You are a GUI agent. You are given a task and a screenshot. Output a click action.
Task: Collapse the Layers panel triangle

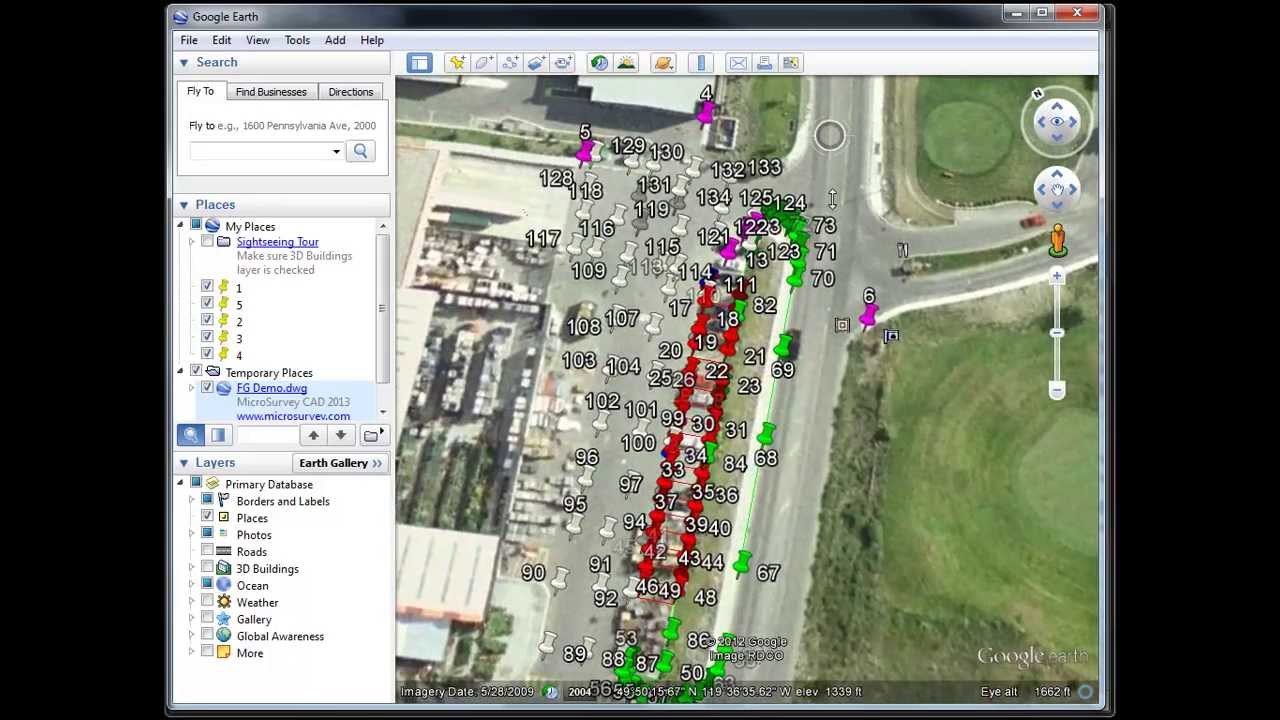(184, 463)
